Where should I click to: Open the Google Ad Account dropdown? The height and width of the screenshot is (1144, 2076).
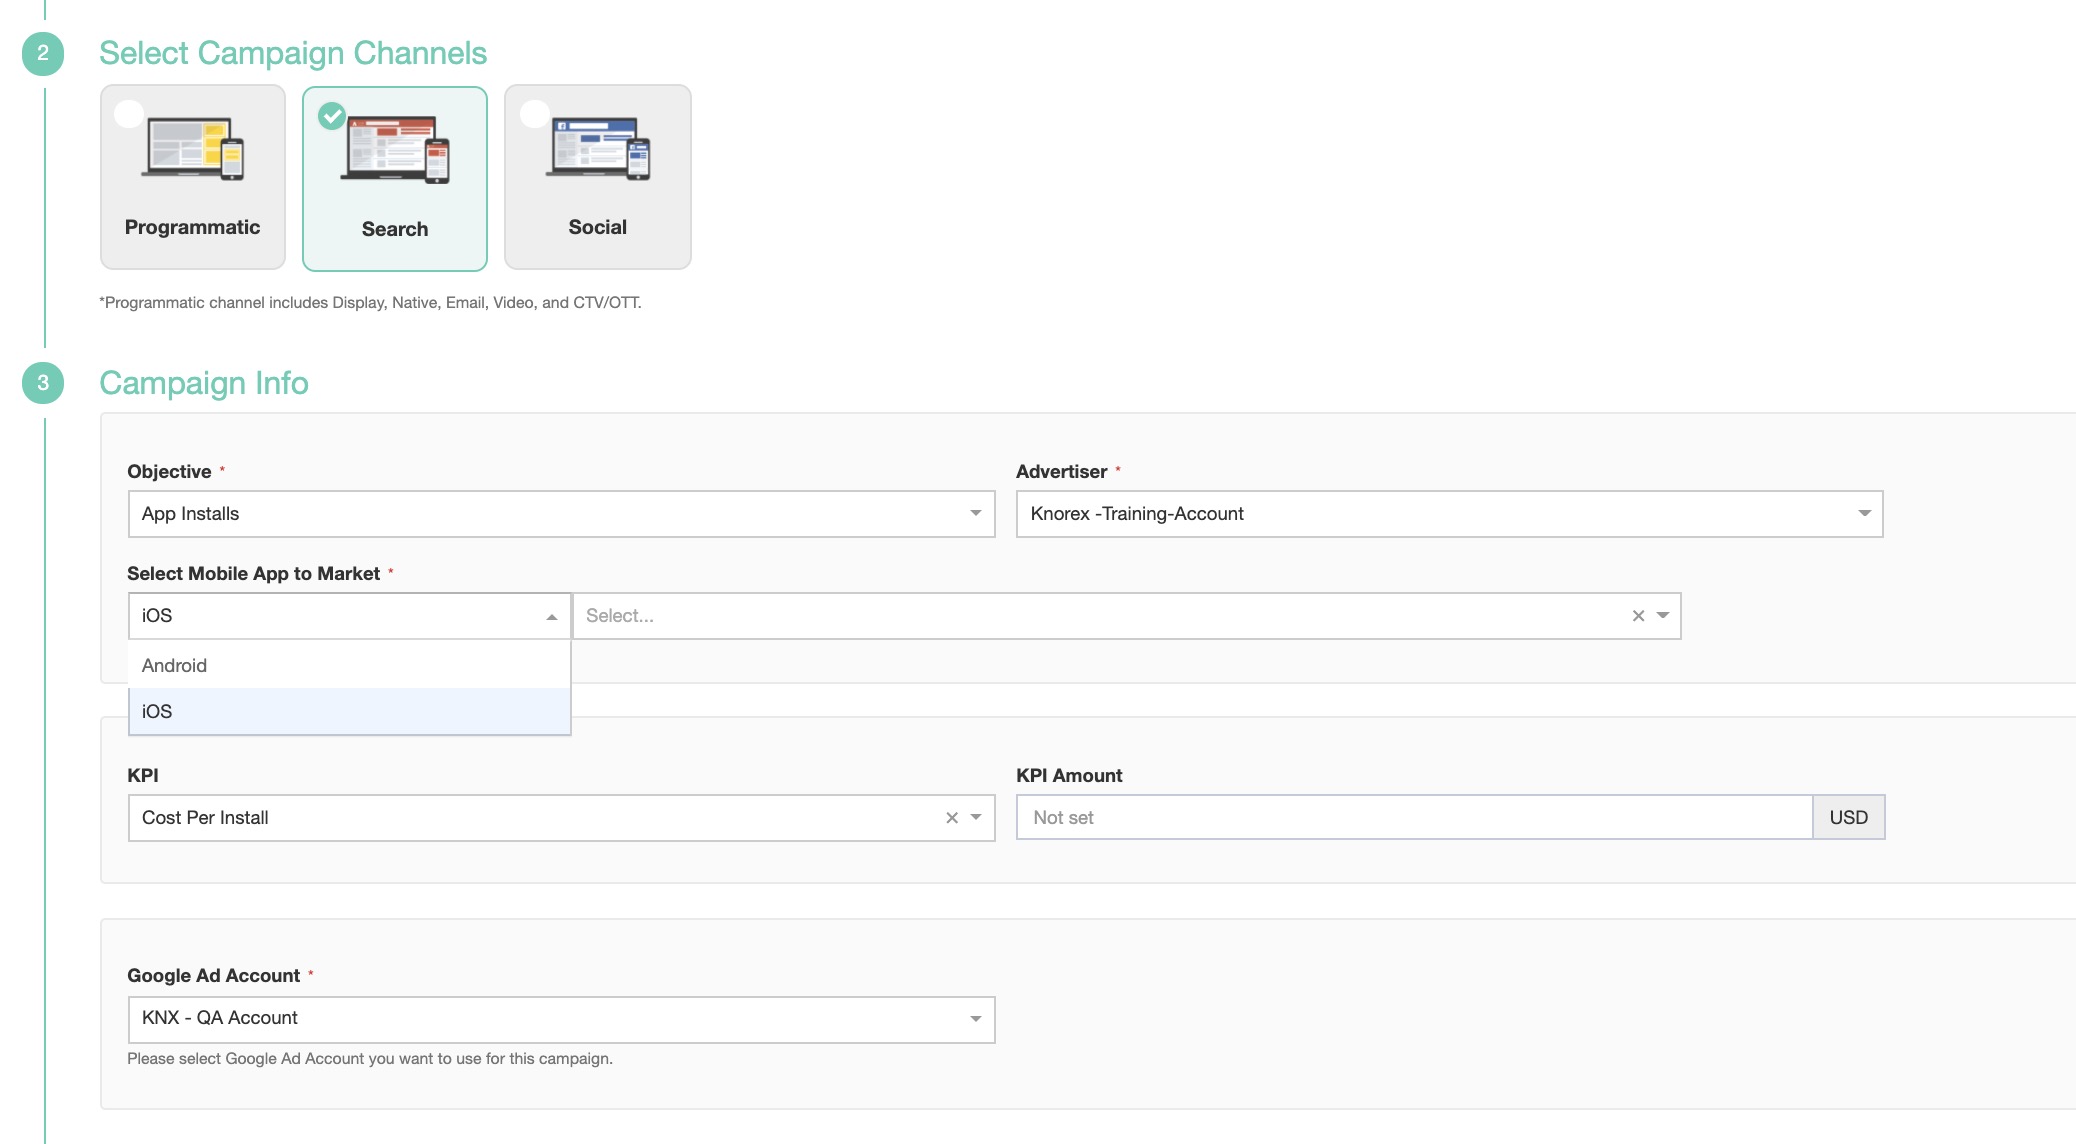coord(561,1018)
